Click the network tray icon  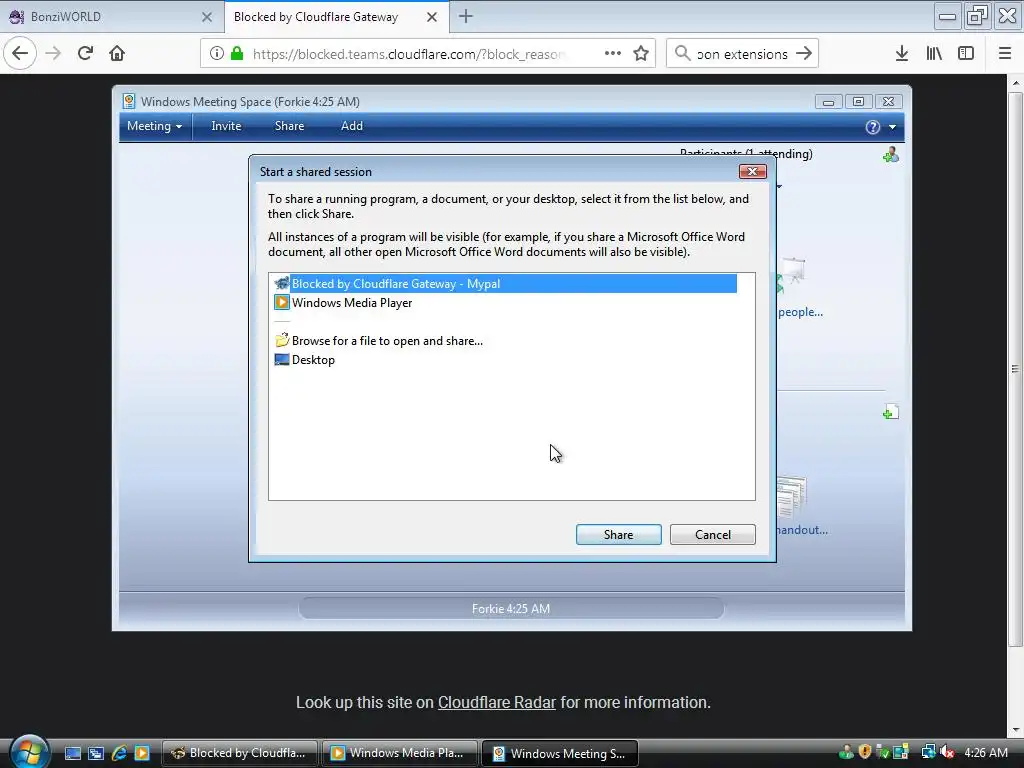(x=928, y=752)
